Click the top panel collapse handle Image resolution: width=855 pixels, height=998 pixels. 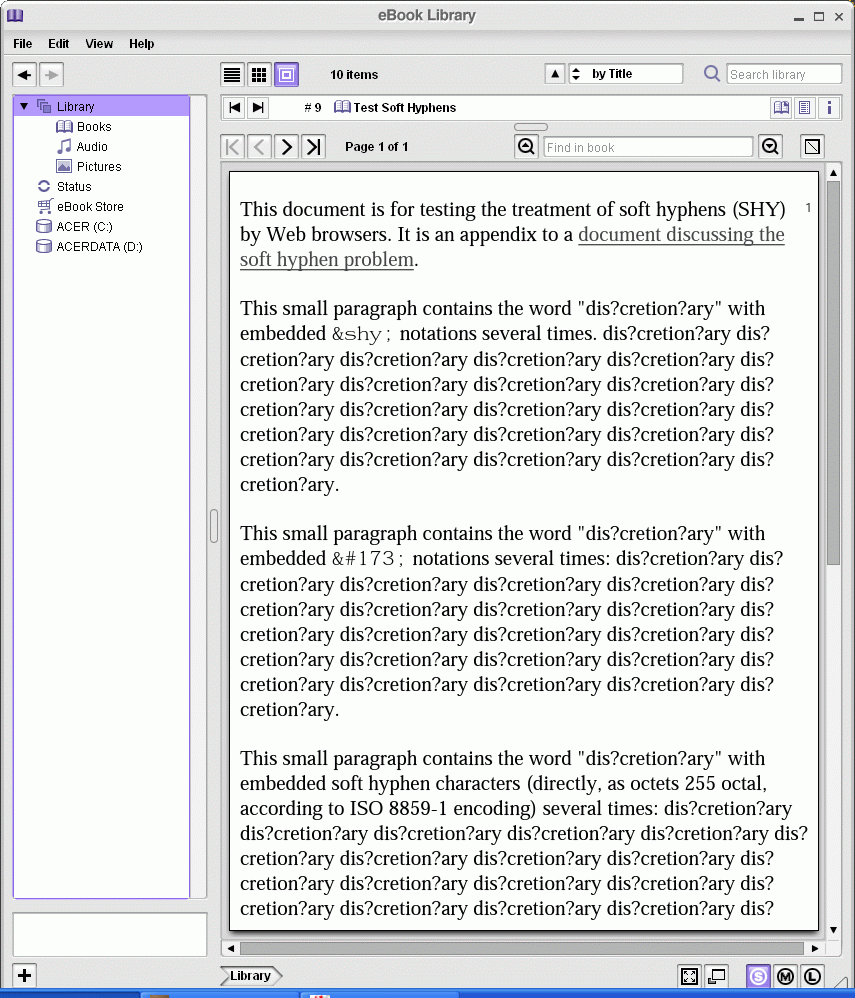(531, 127)
